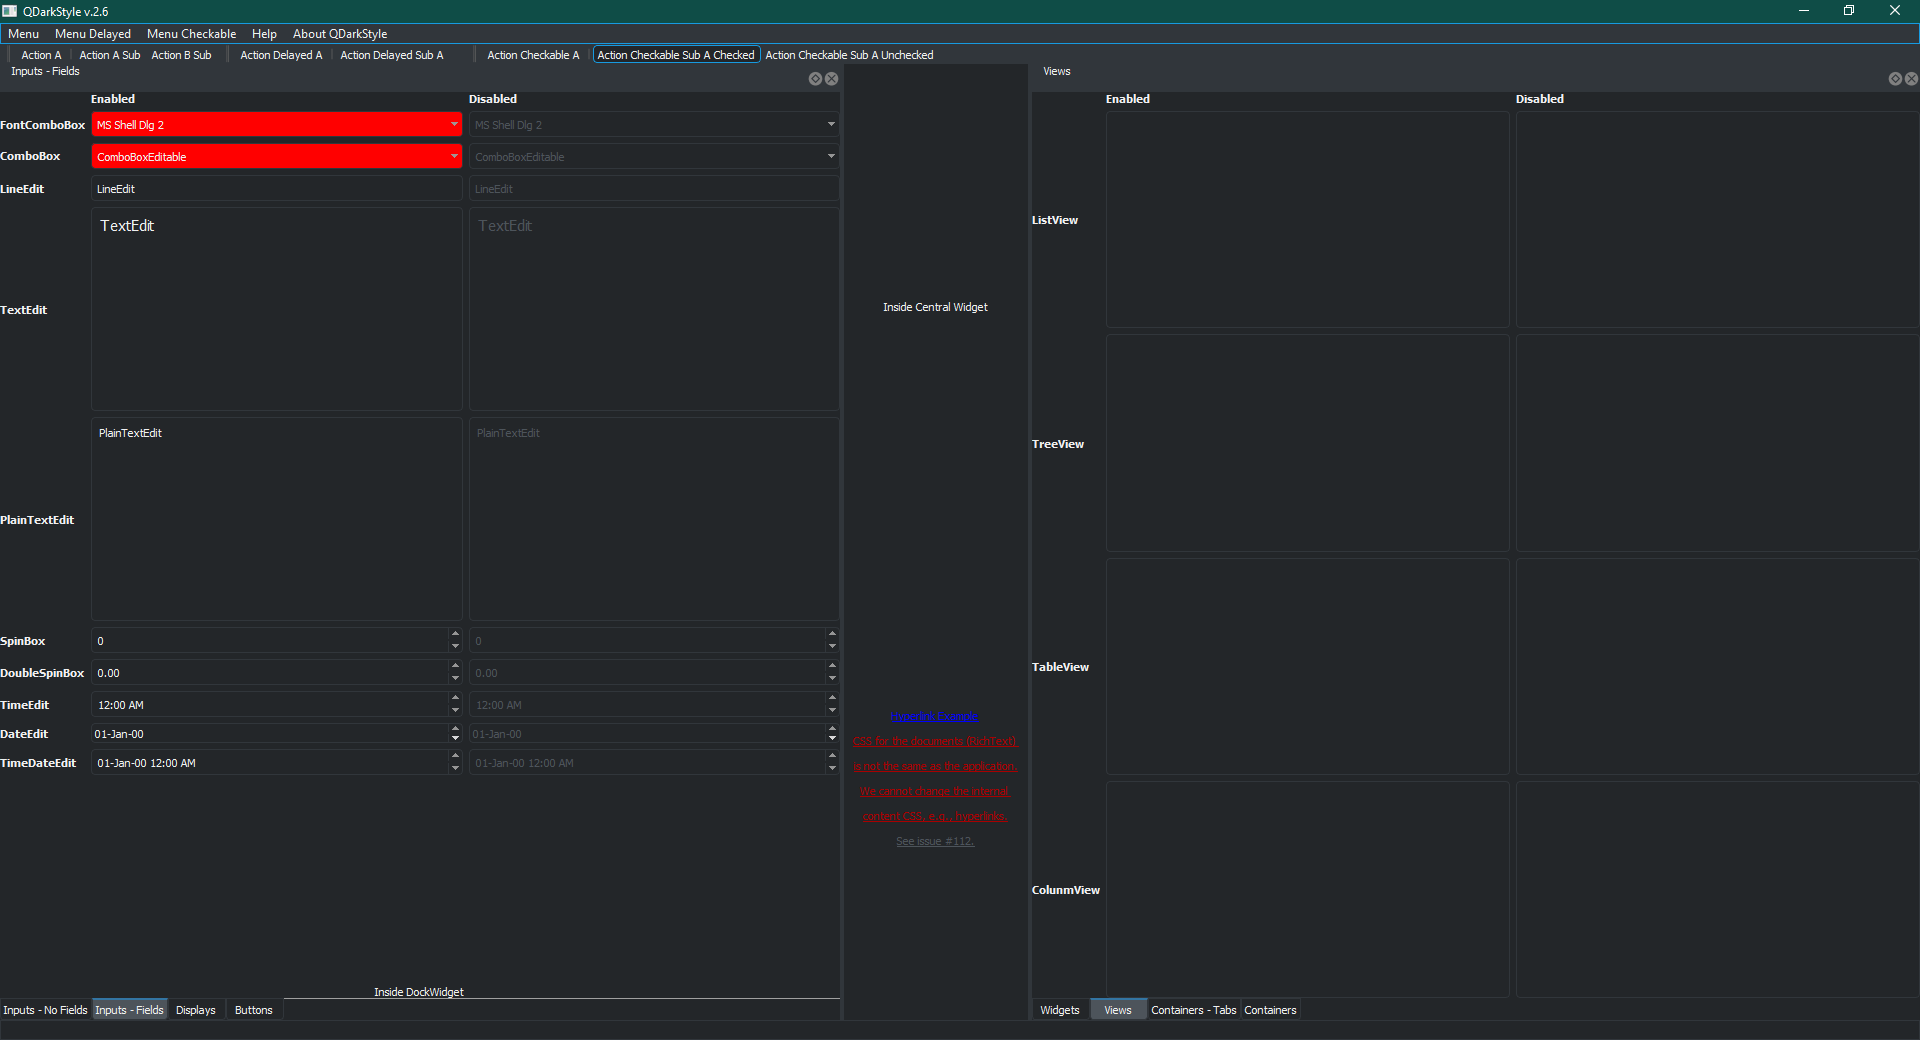The image size is (1920, 1040).
Task: Switch to the Displays tab
Action: pos(195,1010)
